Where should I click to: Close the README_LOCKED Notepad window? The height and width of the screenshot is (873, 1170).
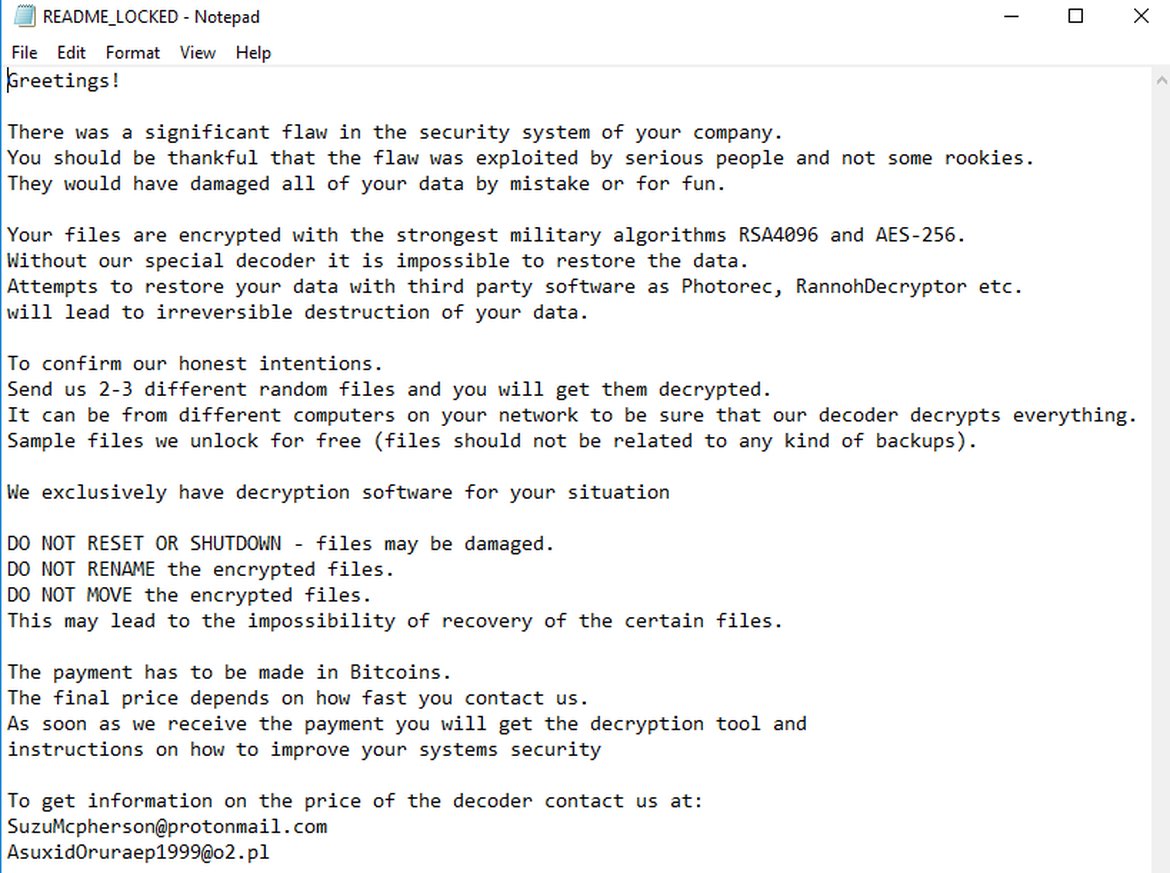1141,17
